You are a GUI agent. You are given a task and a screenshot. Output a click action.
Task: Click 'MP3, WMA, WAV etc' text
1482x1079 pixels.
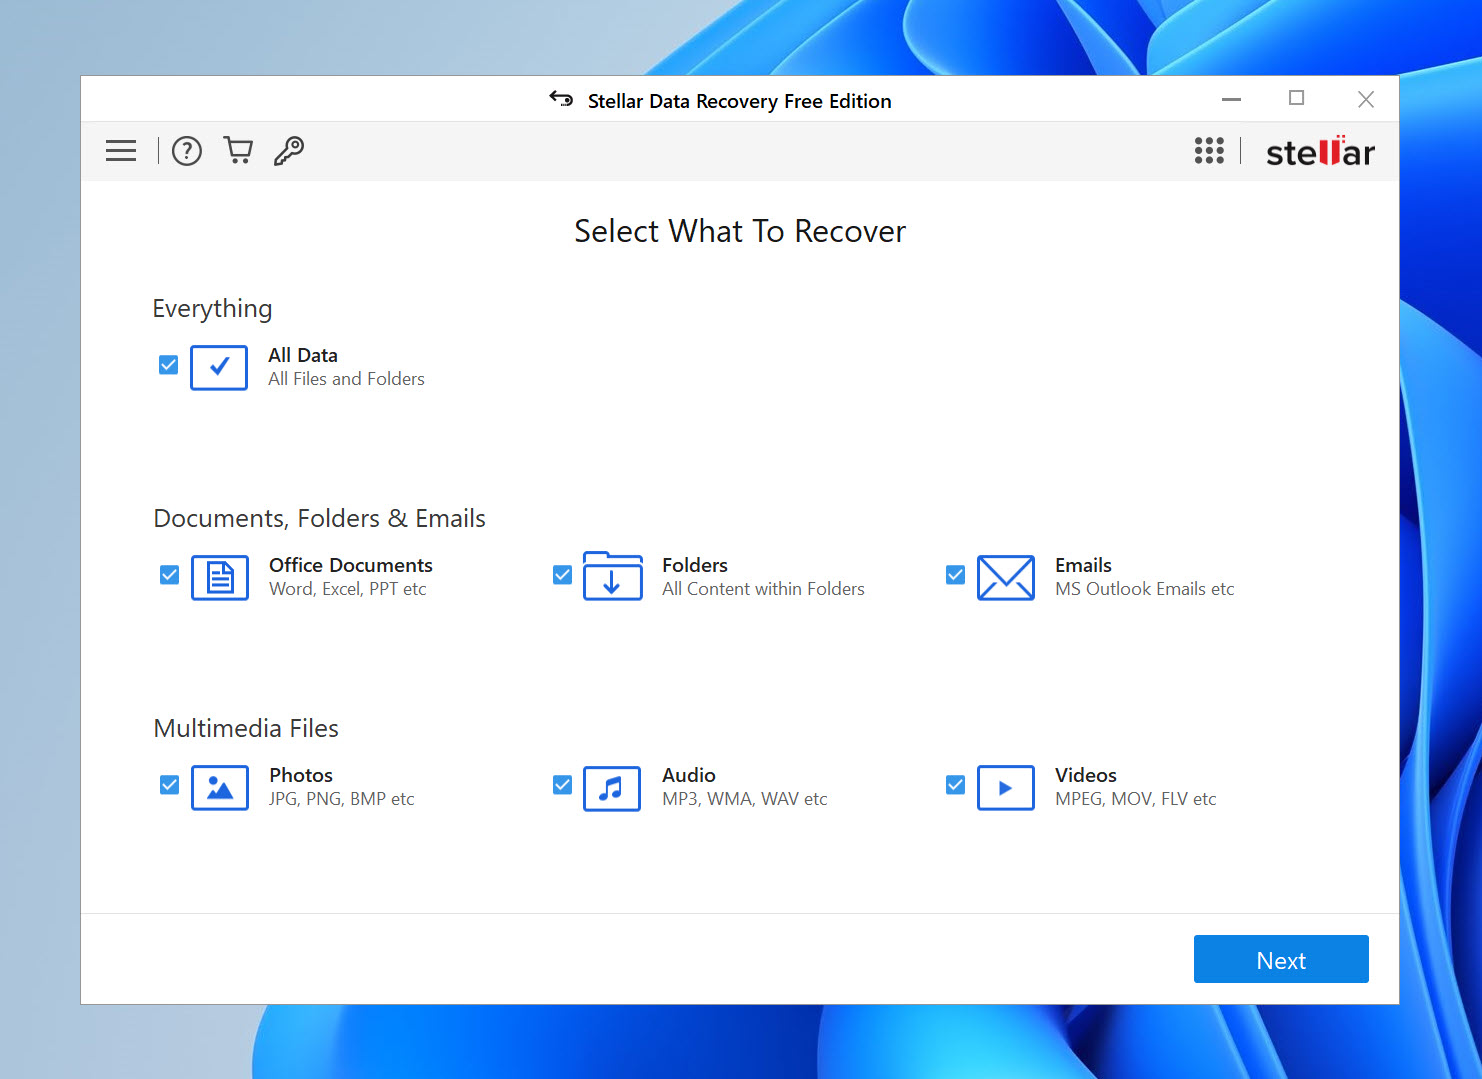[745, 799]
